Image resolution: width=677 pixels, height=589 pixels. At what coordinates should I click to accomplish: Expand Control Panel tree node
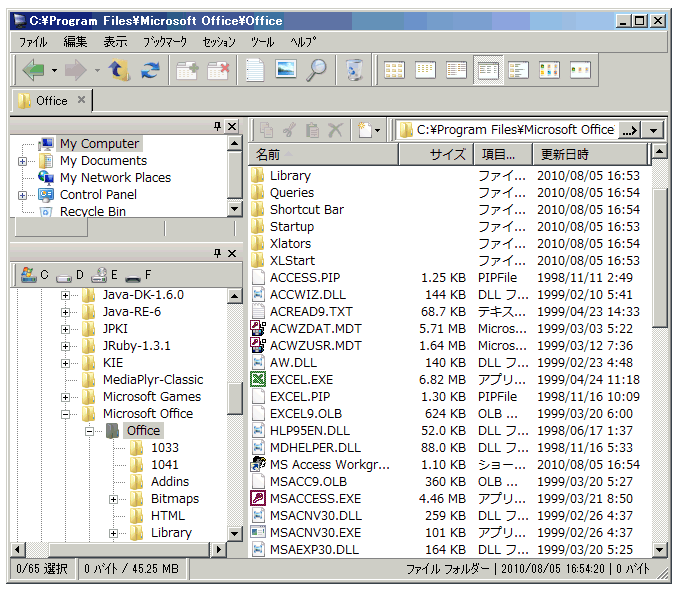(22, 195)
